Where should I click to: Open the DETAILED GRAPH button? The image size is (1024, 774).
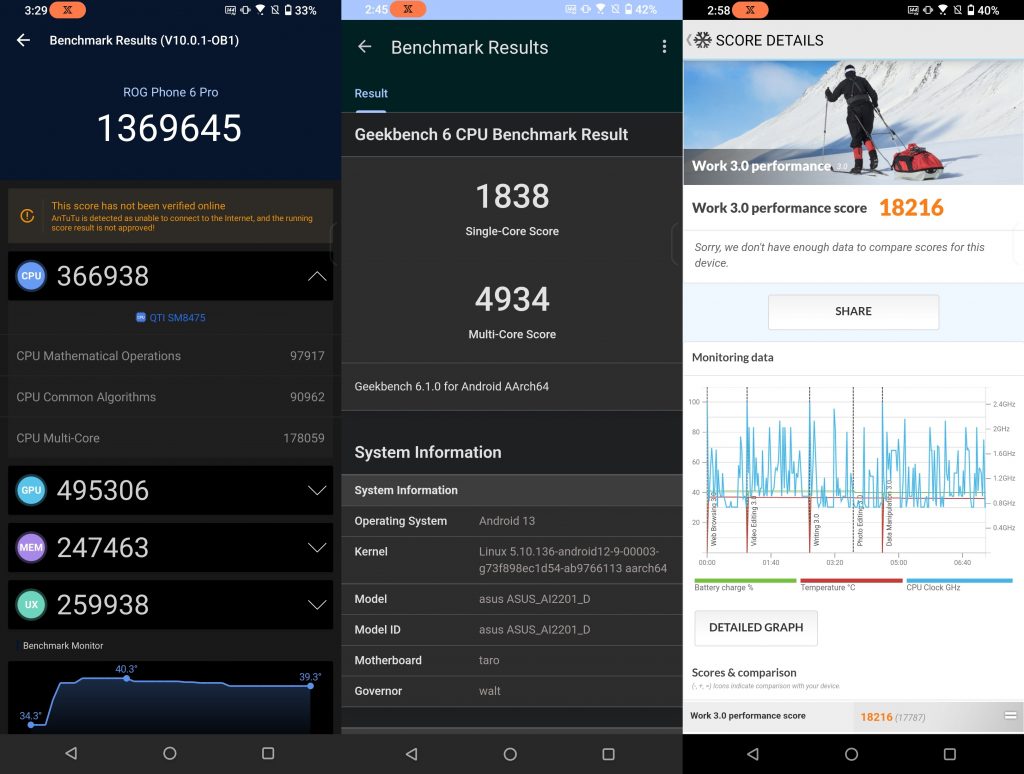[x=756, y=628]
